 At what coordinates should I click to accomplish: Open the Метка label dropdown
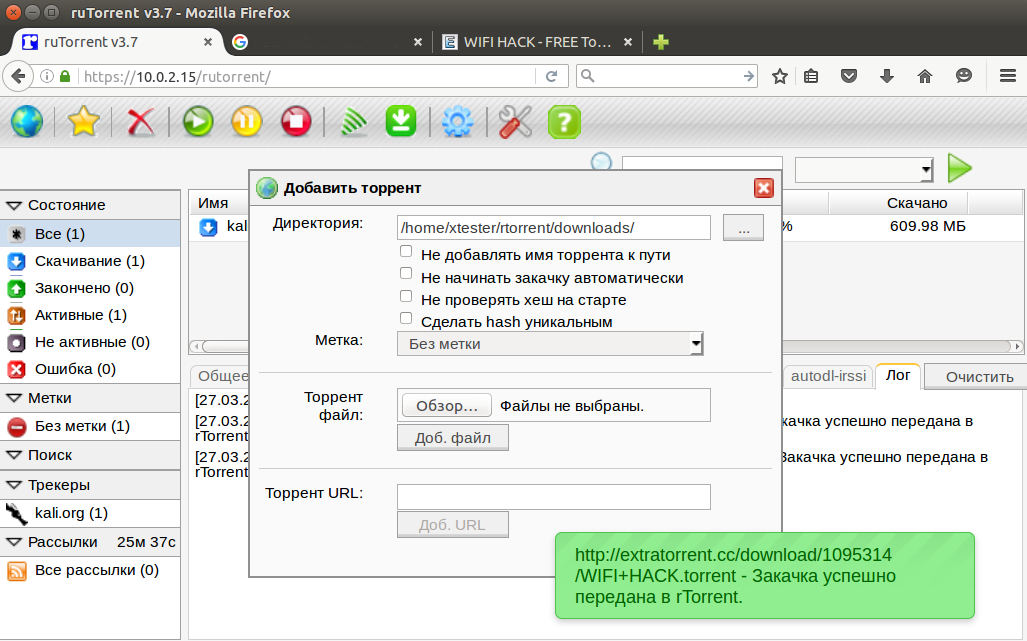pyautogui.click(x=550, y=344)
